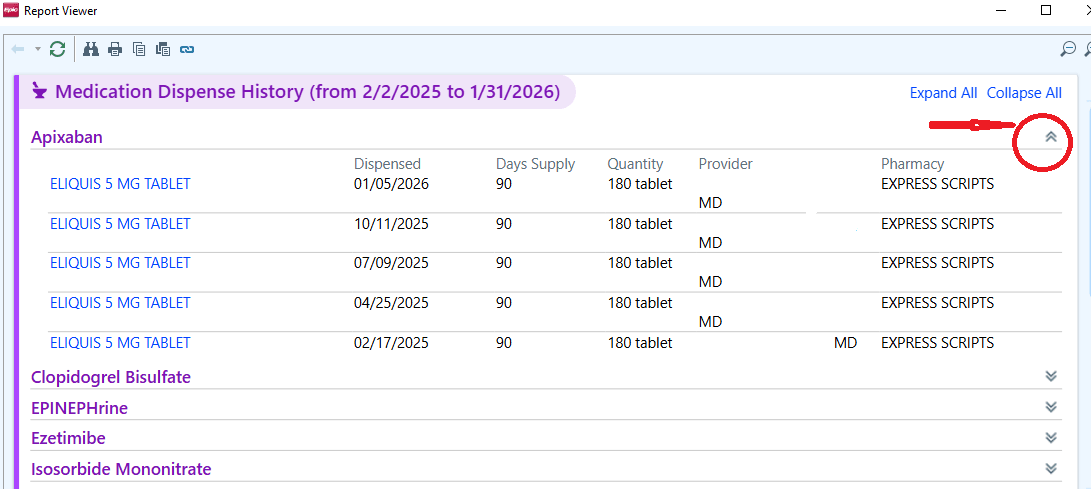Print the report using the printer icon
The width and height of the screenshot is (1091, 489).
point(115,49)
